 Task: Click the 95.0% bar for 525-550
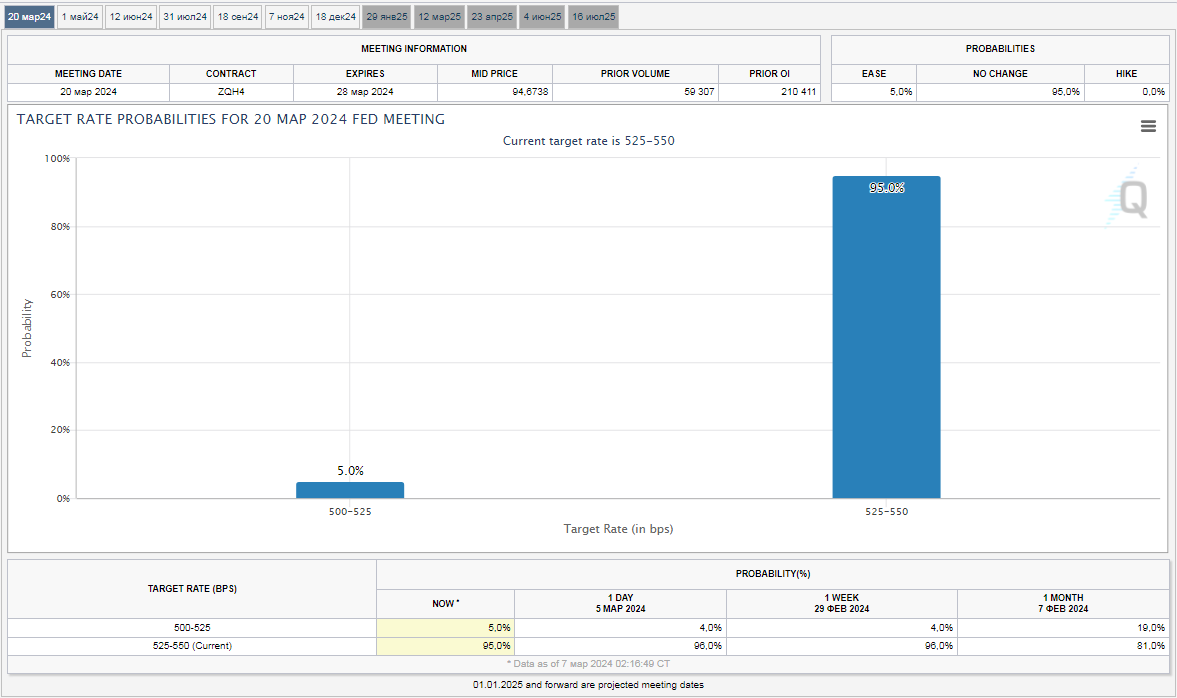coord(886,340)
